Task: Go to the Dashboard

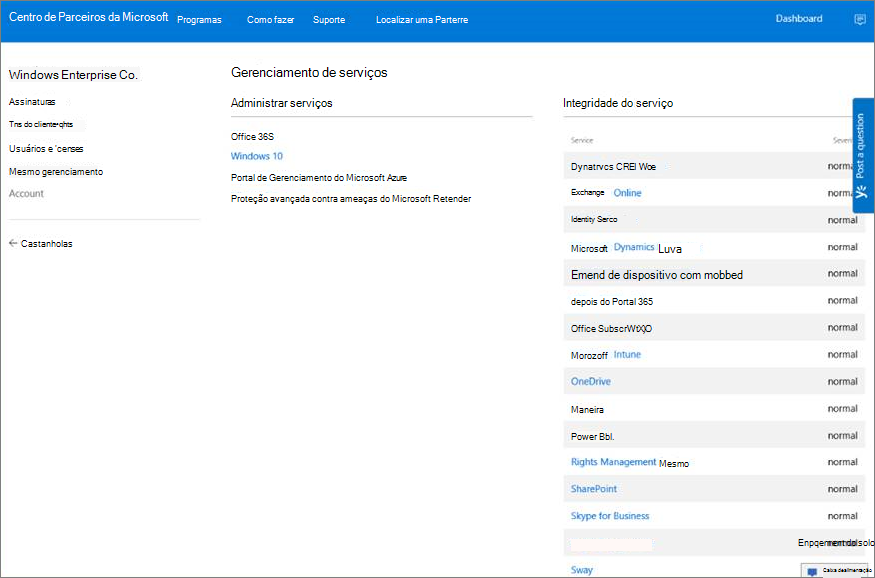Action: (799, 18)
